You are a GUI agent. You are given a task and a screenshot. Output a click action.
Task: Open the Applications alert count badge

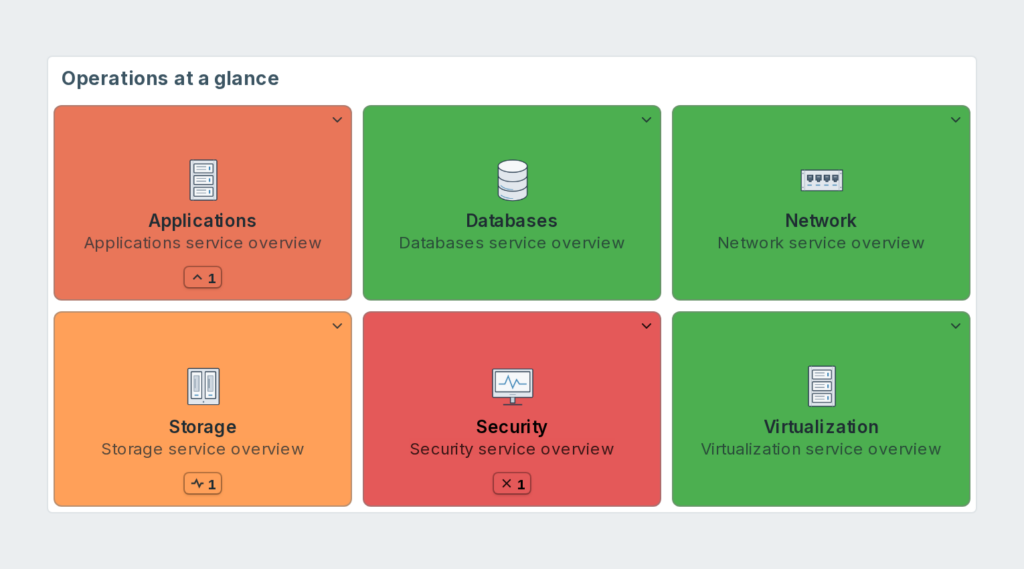coord(203,278)
